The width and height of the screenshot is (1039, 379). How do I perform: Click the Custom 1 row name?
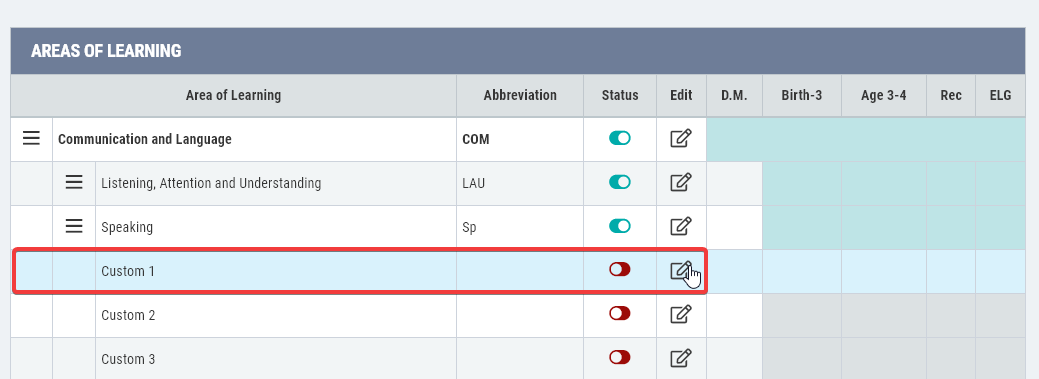(x=128, y=271)
